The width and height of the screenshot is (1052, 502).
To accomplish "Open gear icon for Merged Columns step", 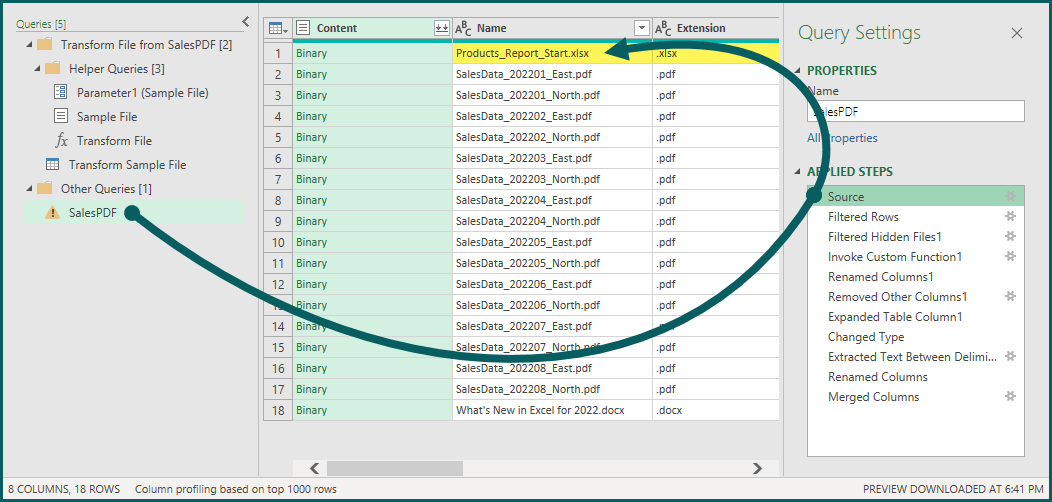I will (1011, 397).
